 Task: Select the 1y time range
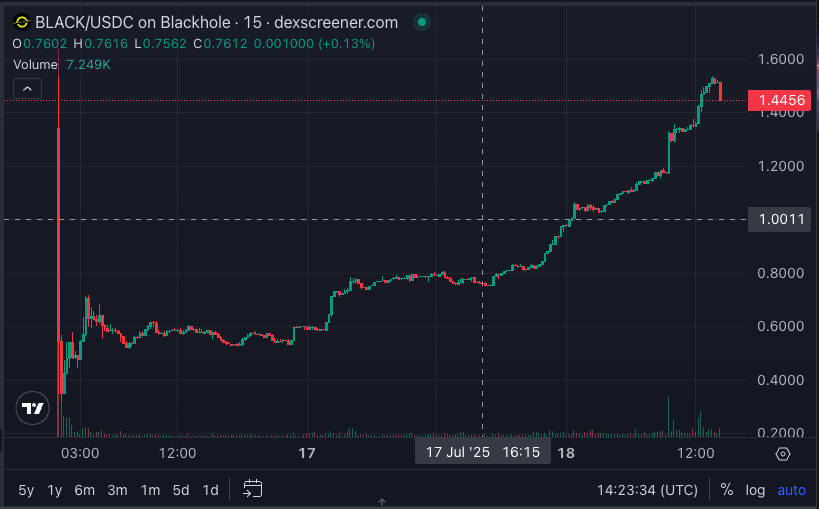tap(55, 490)
